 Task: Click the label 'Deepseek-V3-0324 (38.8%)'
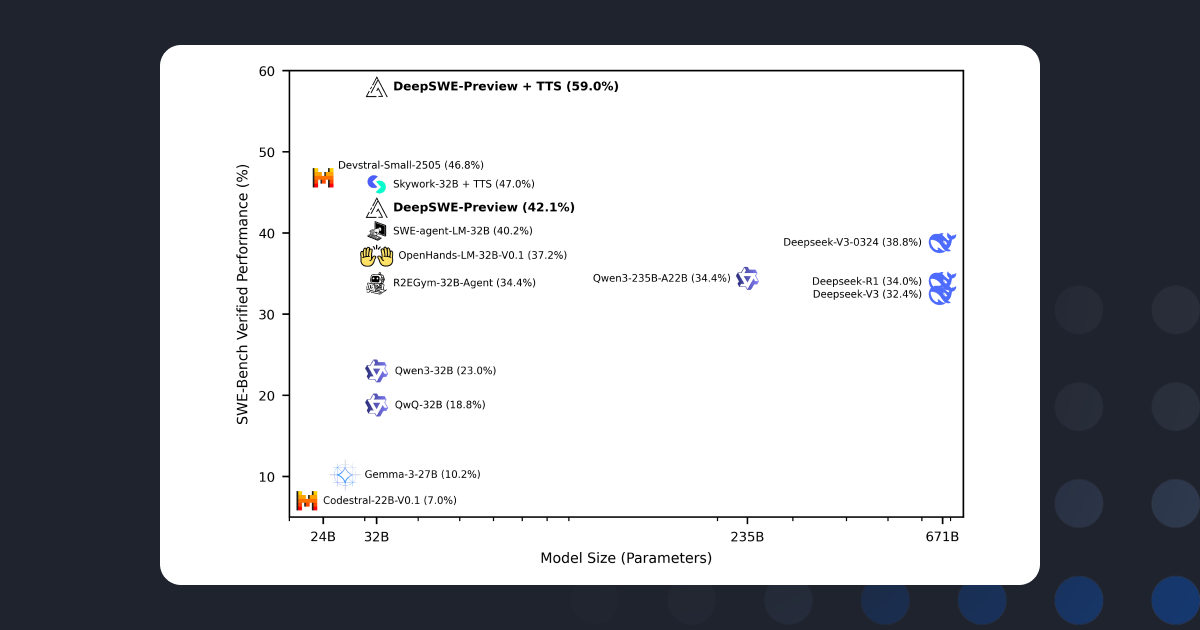(x=853, y=242)
